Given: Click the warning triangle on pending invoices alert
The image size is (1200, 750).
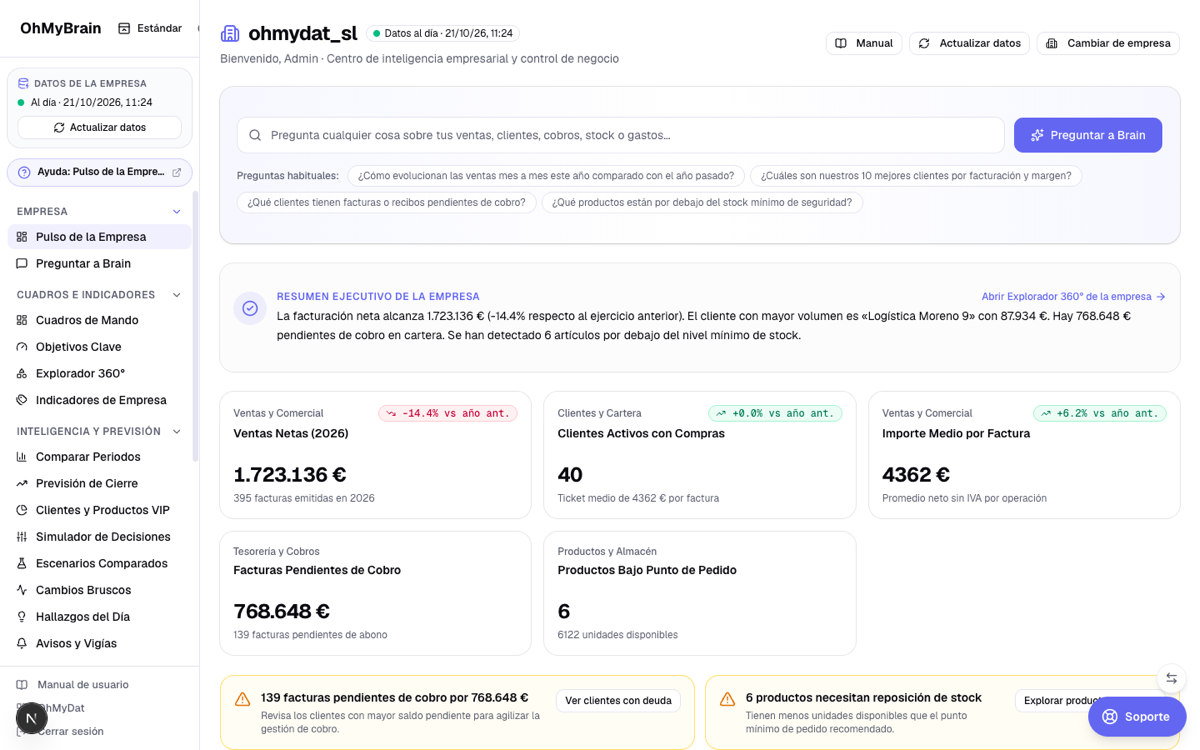Looking at the screenshot, I should pos(242,700).
